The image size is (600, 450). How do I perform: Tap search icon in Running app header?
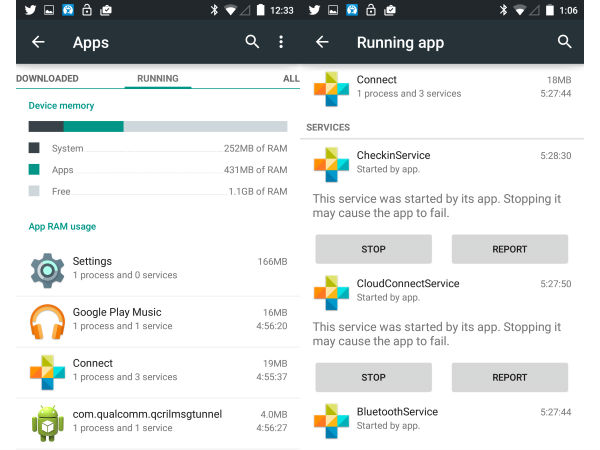coord(565,42)
